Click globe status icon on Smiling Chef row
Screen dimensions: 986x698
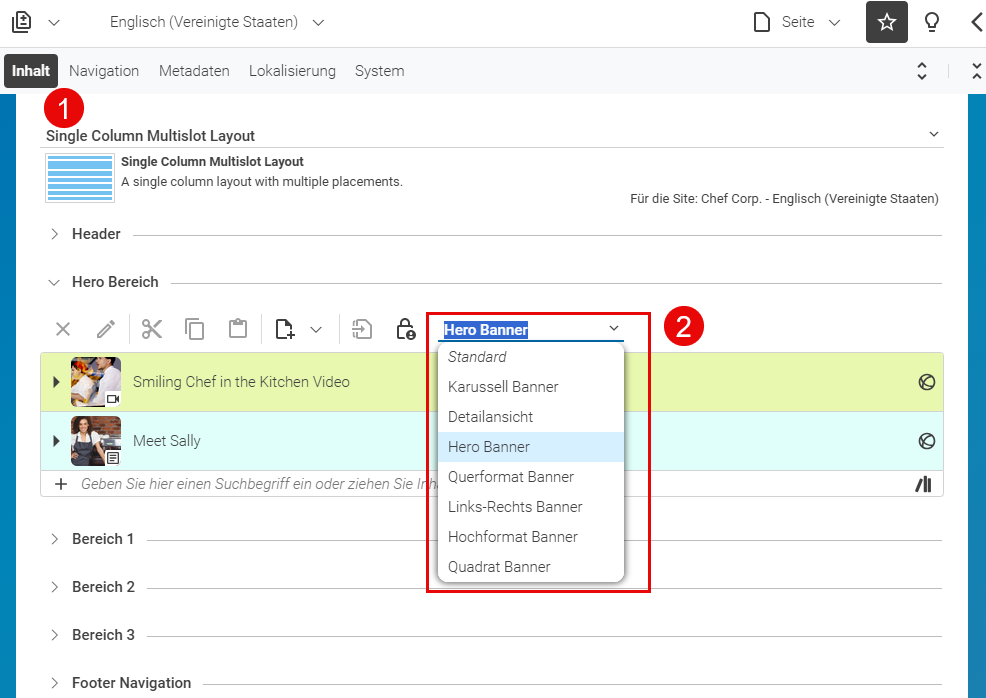(926, 382)
